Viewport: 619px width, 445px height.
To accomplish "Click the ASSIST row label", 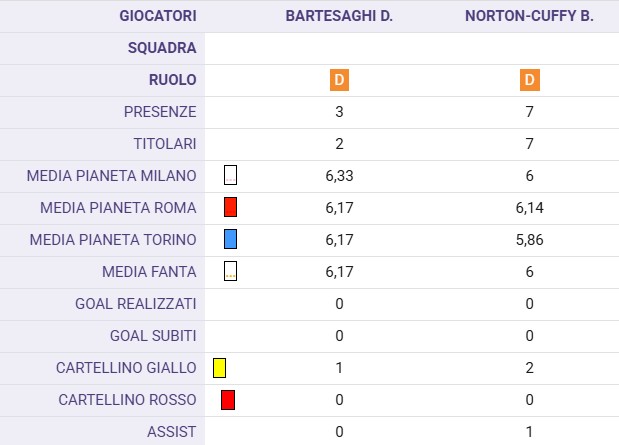I will [x=173, y=432].
